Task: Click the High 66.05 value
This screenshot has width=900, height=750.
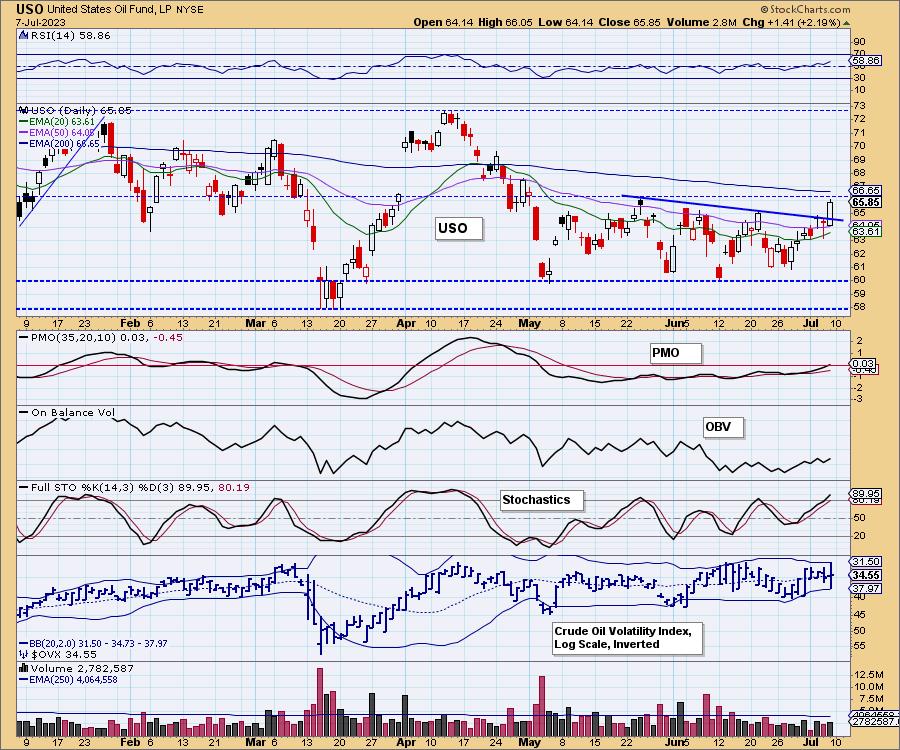Action: (x=505, y=22)
